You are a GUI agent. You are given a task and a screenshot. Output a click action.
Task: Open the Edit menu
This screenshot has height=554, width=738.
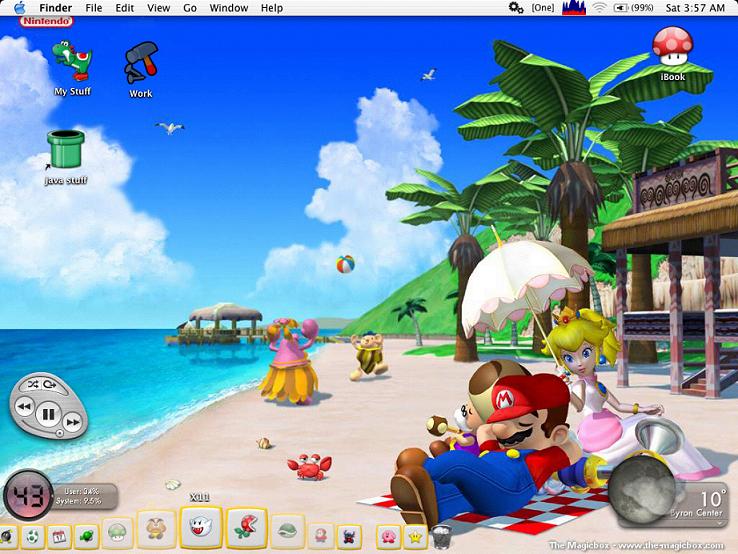pyautogui.click(x=125, y=8)
